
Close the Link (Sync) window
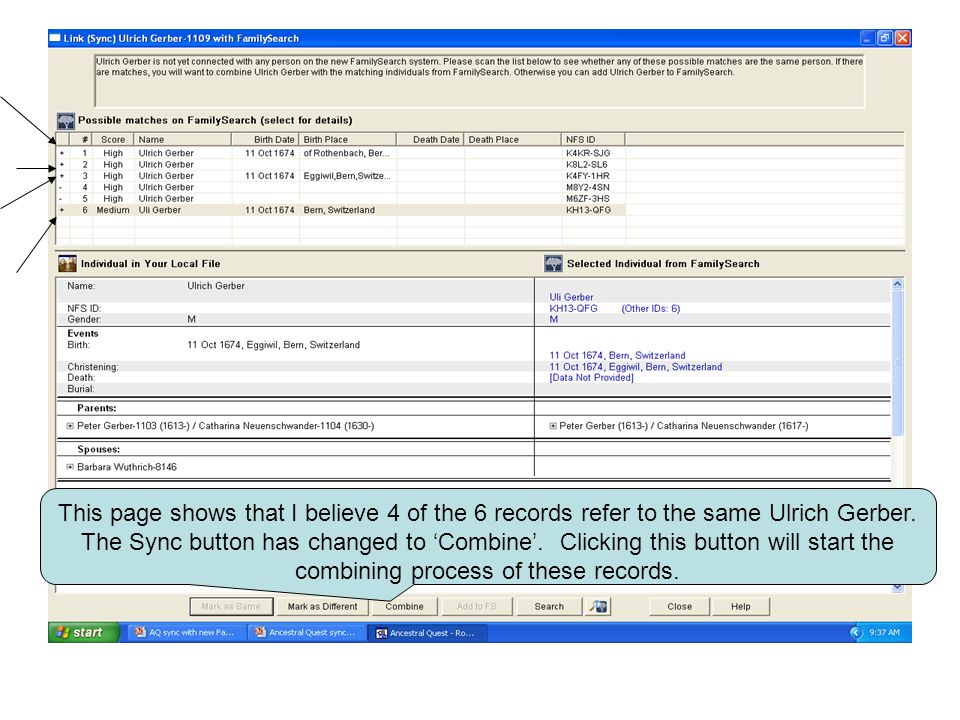902,38
